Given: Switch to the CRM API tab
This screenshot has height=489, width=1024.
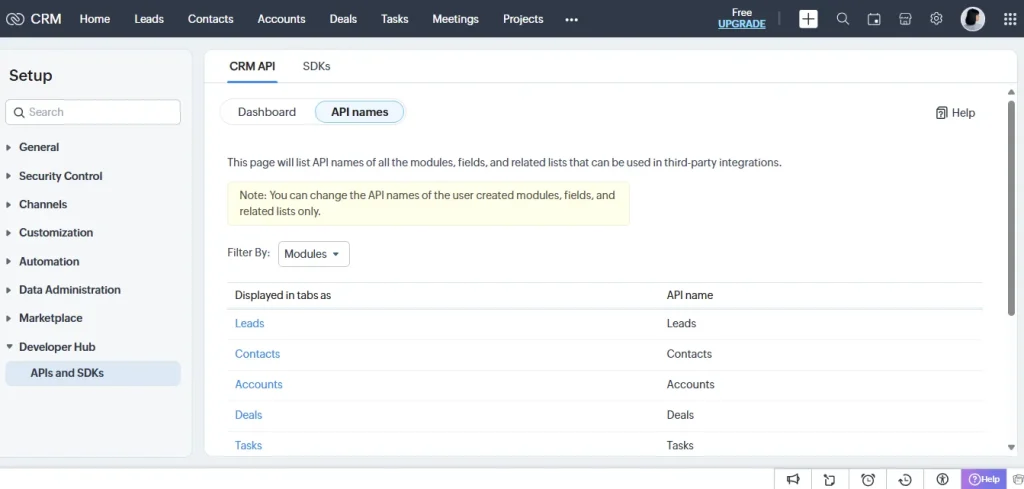Looking at the screenshot, I should pos(252,66).
